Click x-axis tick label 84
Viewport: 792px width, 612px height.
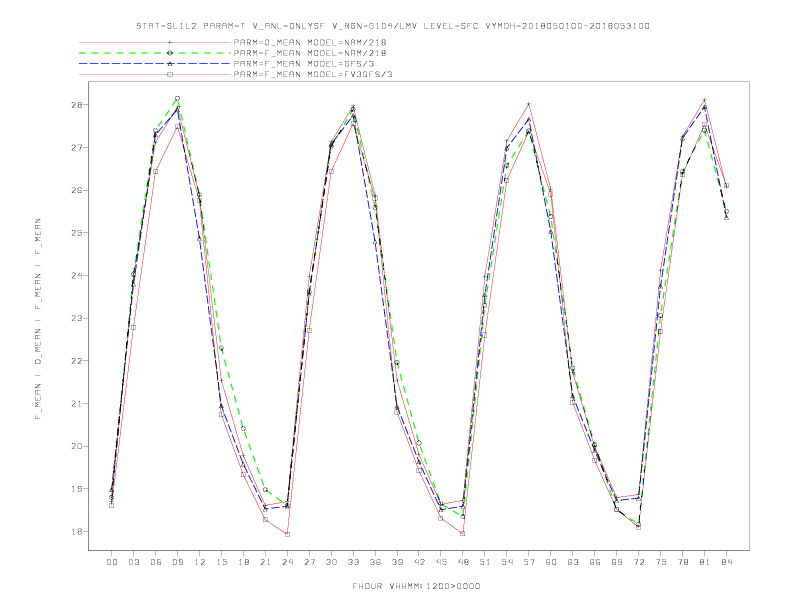point(727,562)
